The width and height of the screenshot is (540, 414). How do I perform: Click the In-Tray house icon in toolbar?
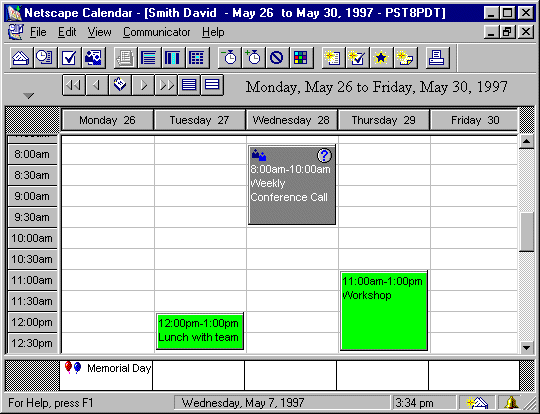click(21, 58)
